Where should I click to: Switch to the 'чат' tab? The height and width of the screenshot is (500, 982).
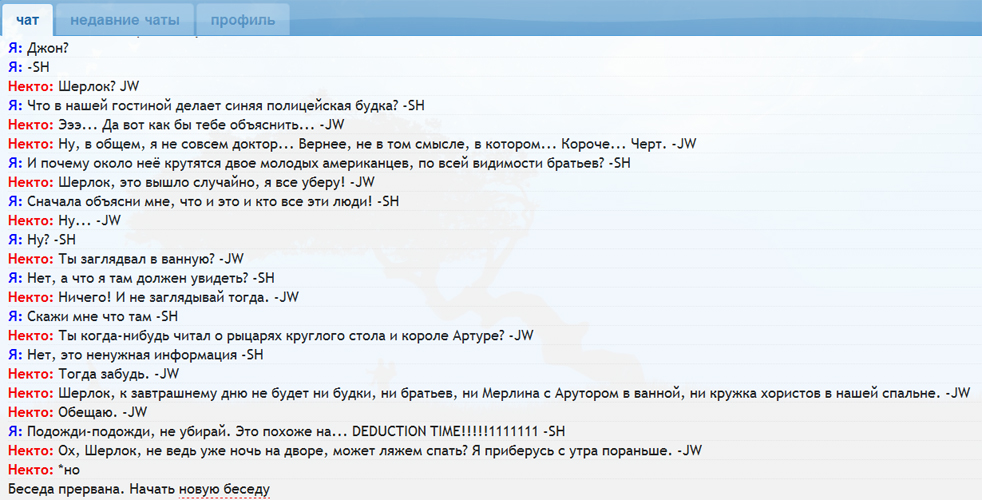(27, 19)
